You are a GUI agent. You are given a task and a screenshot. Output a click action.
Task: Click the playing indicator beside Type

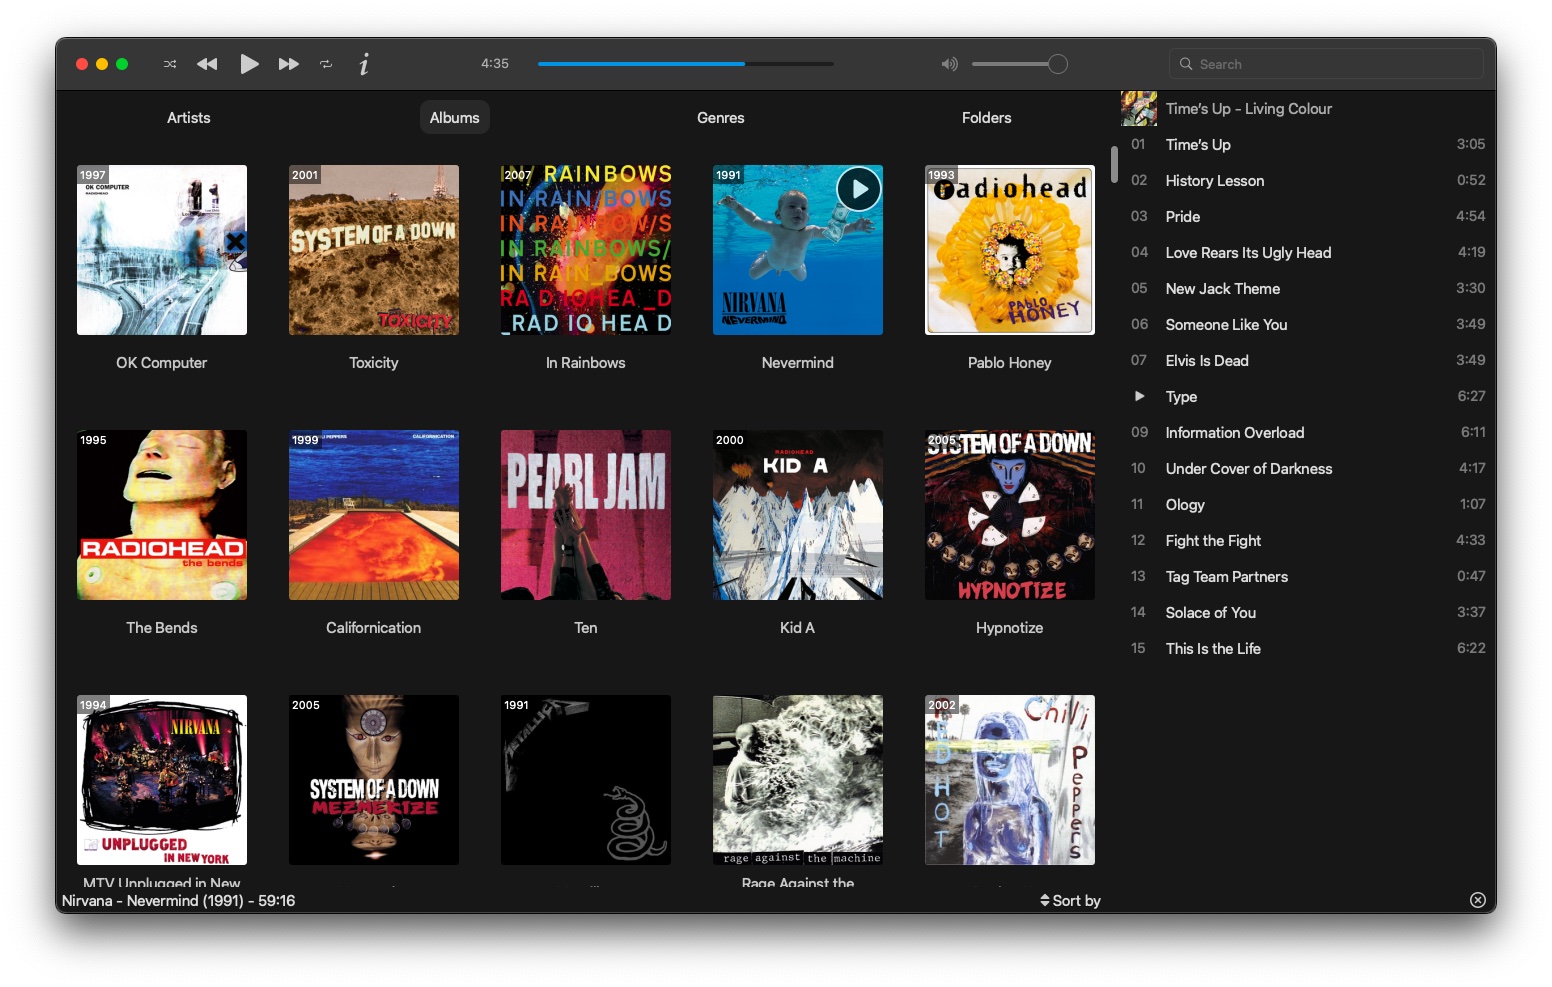click(1139, 396)
